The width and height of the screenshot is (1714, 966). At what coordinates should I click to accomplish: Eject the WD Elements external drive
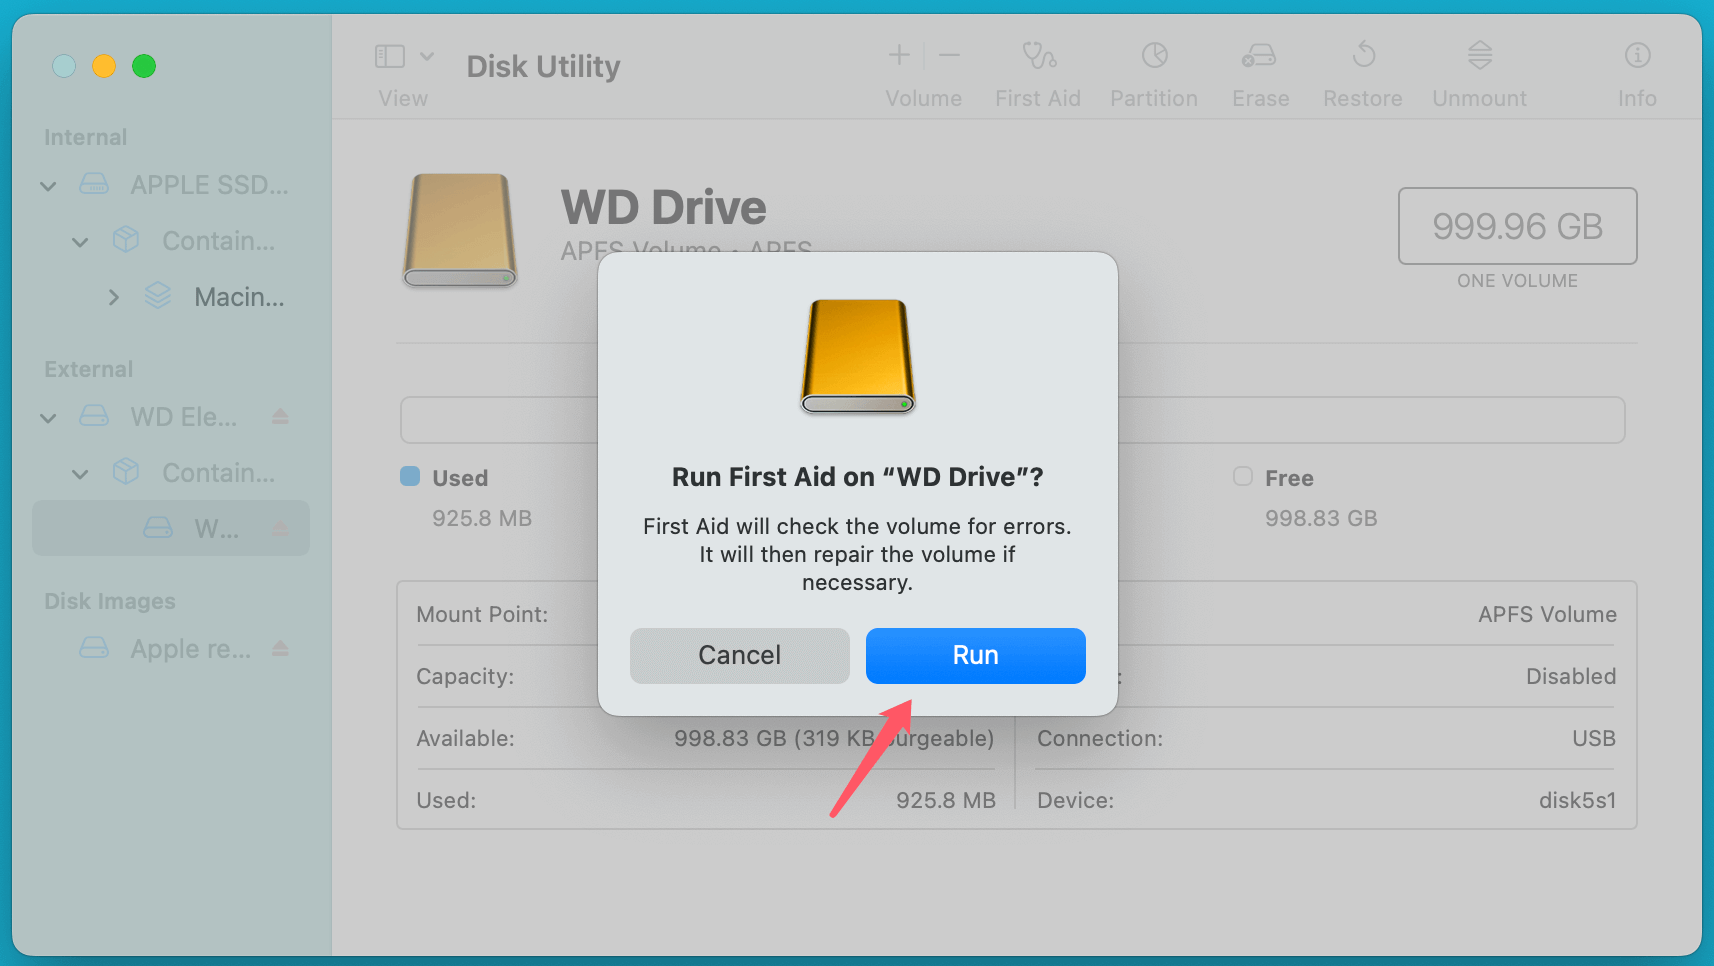[x=279, y=417]
